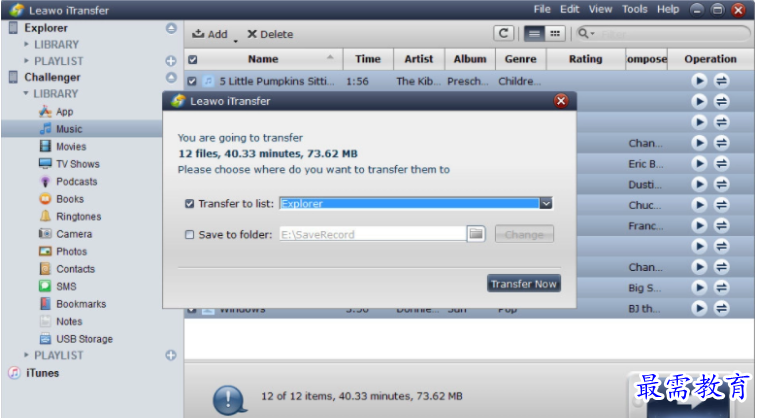
Task: Click the Change folder button
Action: point(524,234)
